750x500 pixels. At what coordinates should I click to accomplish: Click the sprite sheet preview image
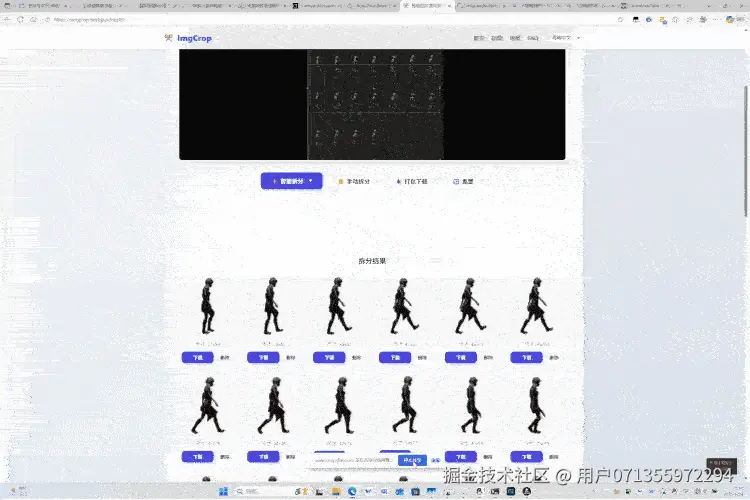(x=375, y=104)
